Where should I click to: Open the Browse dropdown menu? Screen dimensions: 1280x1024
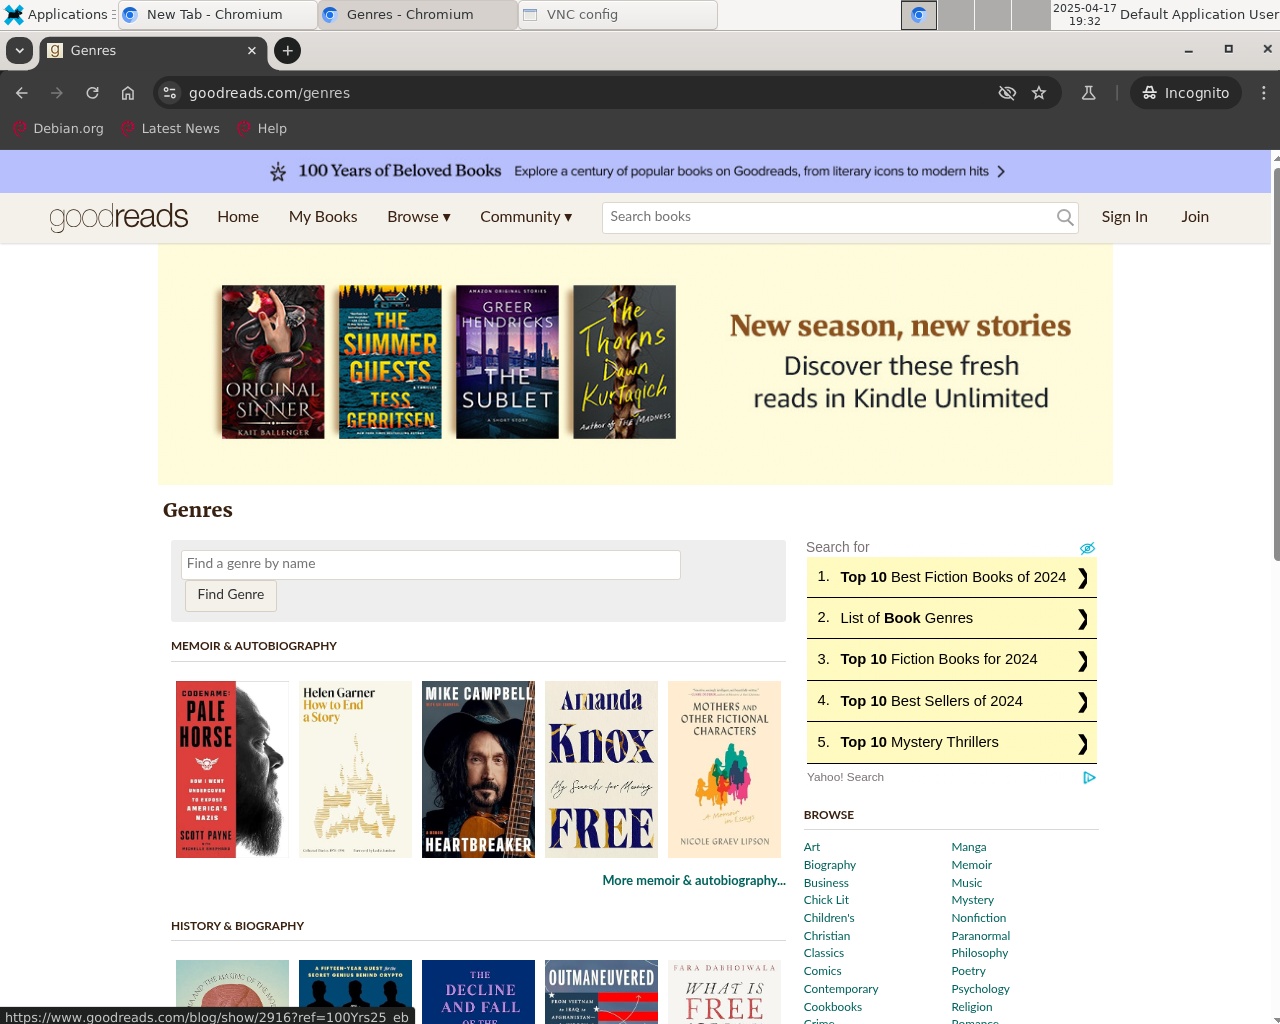pos(418,217)
